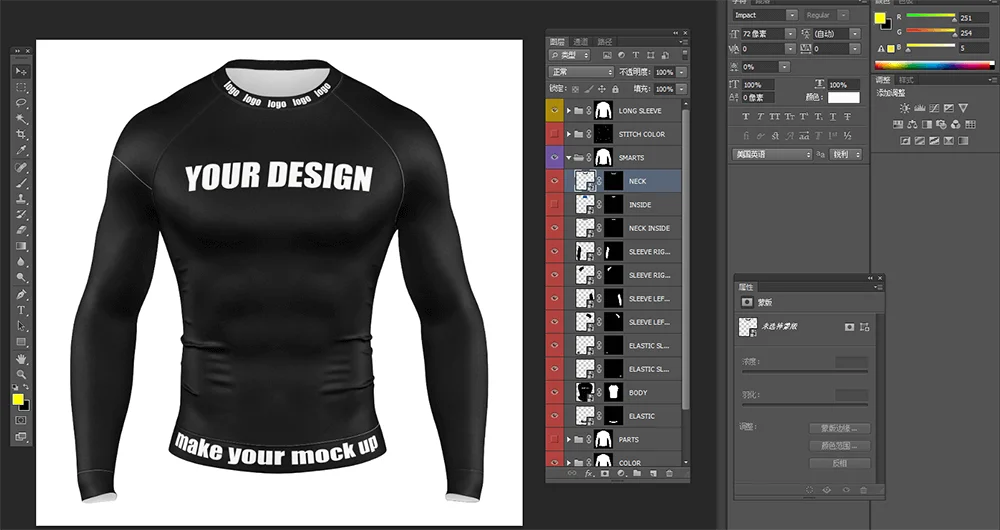The image size is (1000, 530).
Task: Click Delete layer trash icon in Layers panel
Action: (669, 474)
